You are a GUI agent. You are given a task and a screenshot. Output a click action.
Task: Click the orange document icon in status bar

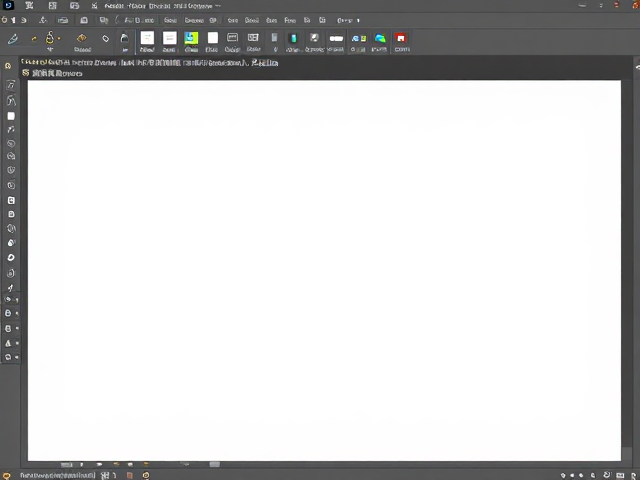click(x=129, y=475)
